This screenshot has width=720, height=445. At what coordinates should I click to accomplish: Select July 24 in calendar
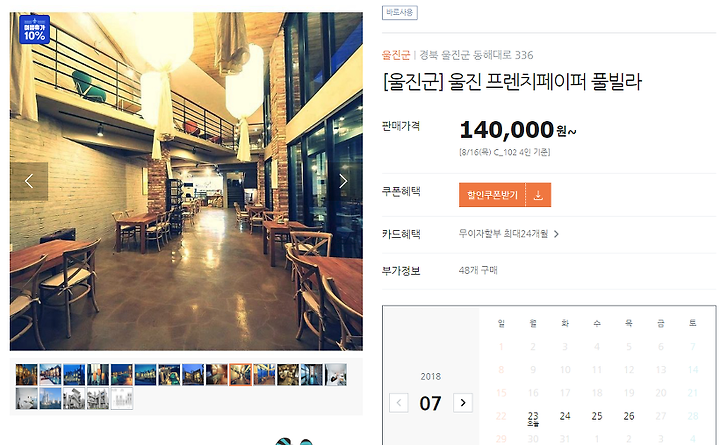tap(565, 416)
